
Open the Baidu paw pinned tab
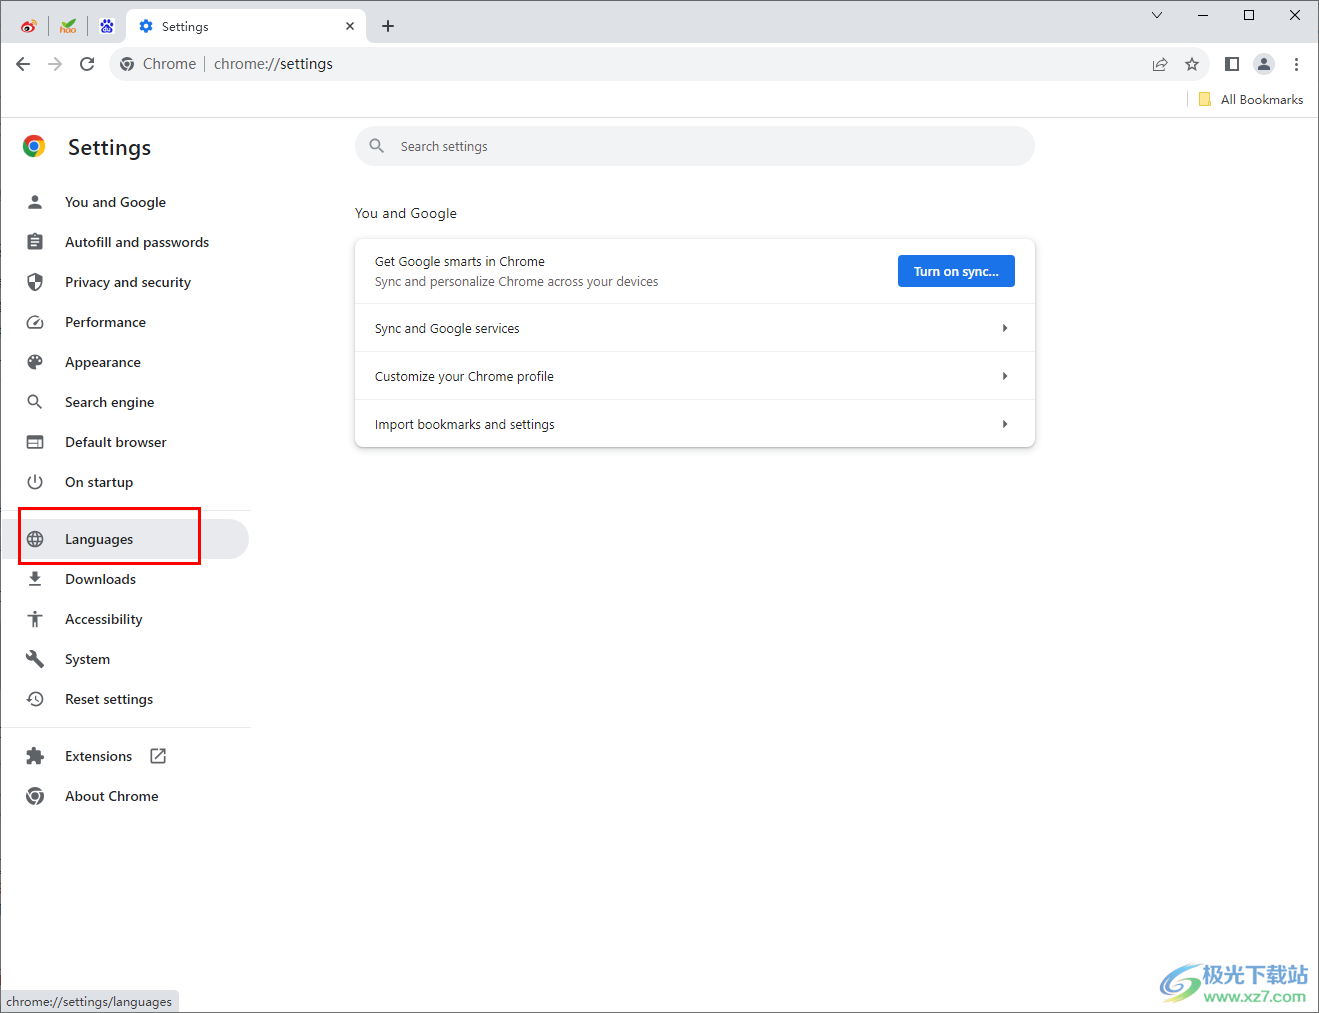107,26
